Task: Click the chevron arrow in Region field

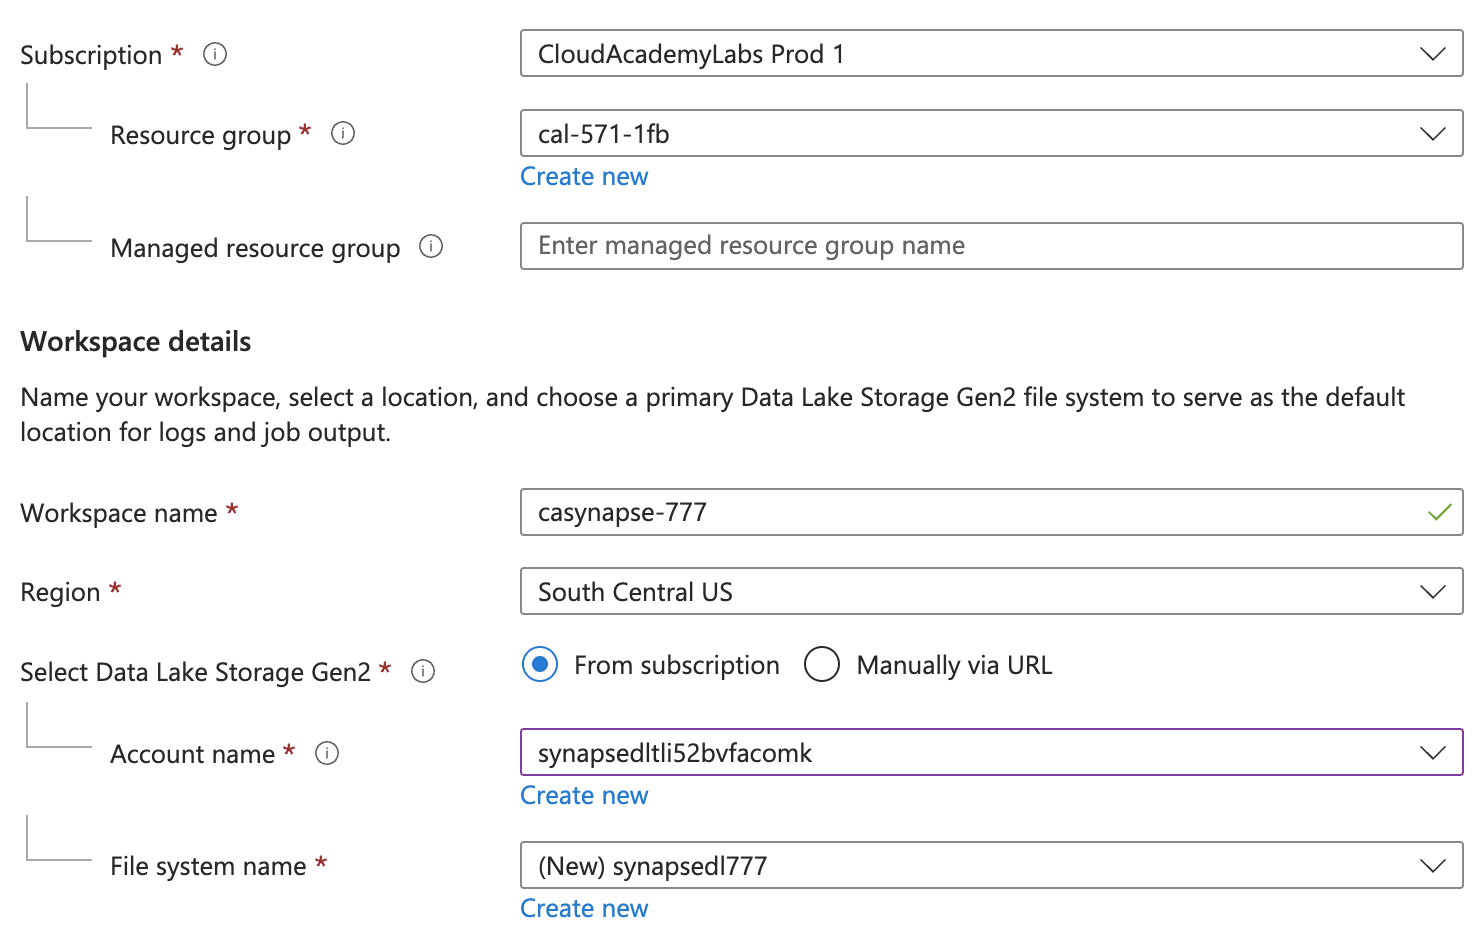Action: point(1433,592)
